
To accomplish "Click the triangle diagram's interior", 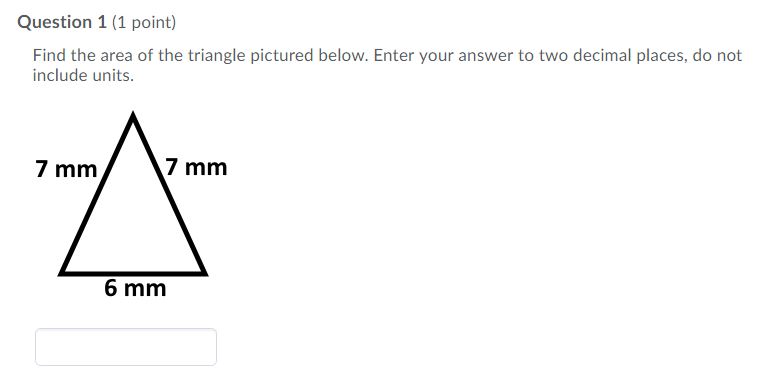I will tap(133, 224).
